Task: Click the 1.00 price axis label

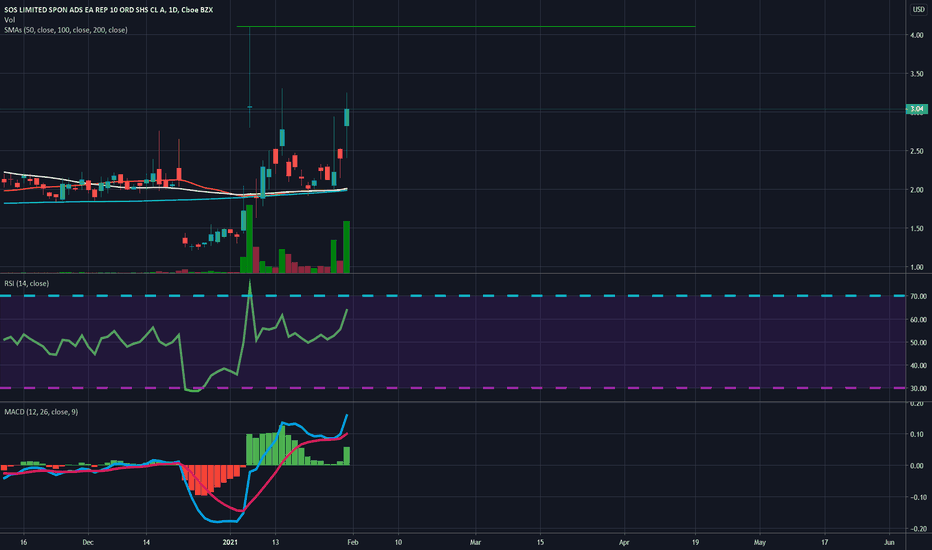Action: (x=917, y=267)
